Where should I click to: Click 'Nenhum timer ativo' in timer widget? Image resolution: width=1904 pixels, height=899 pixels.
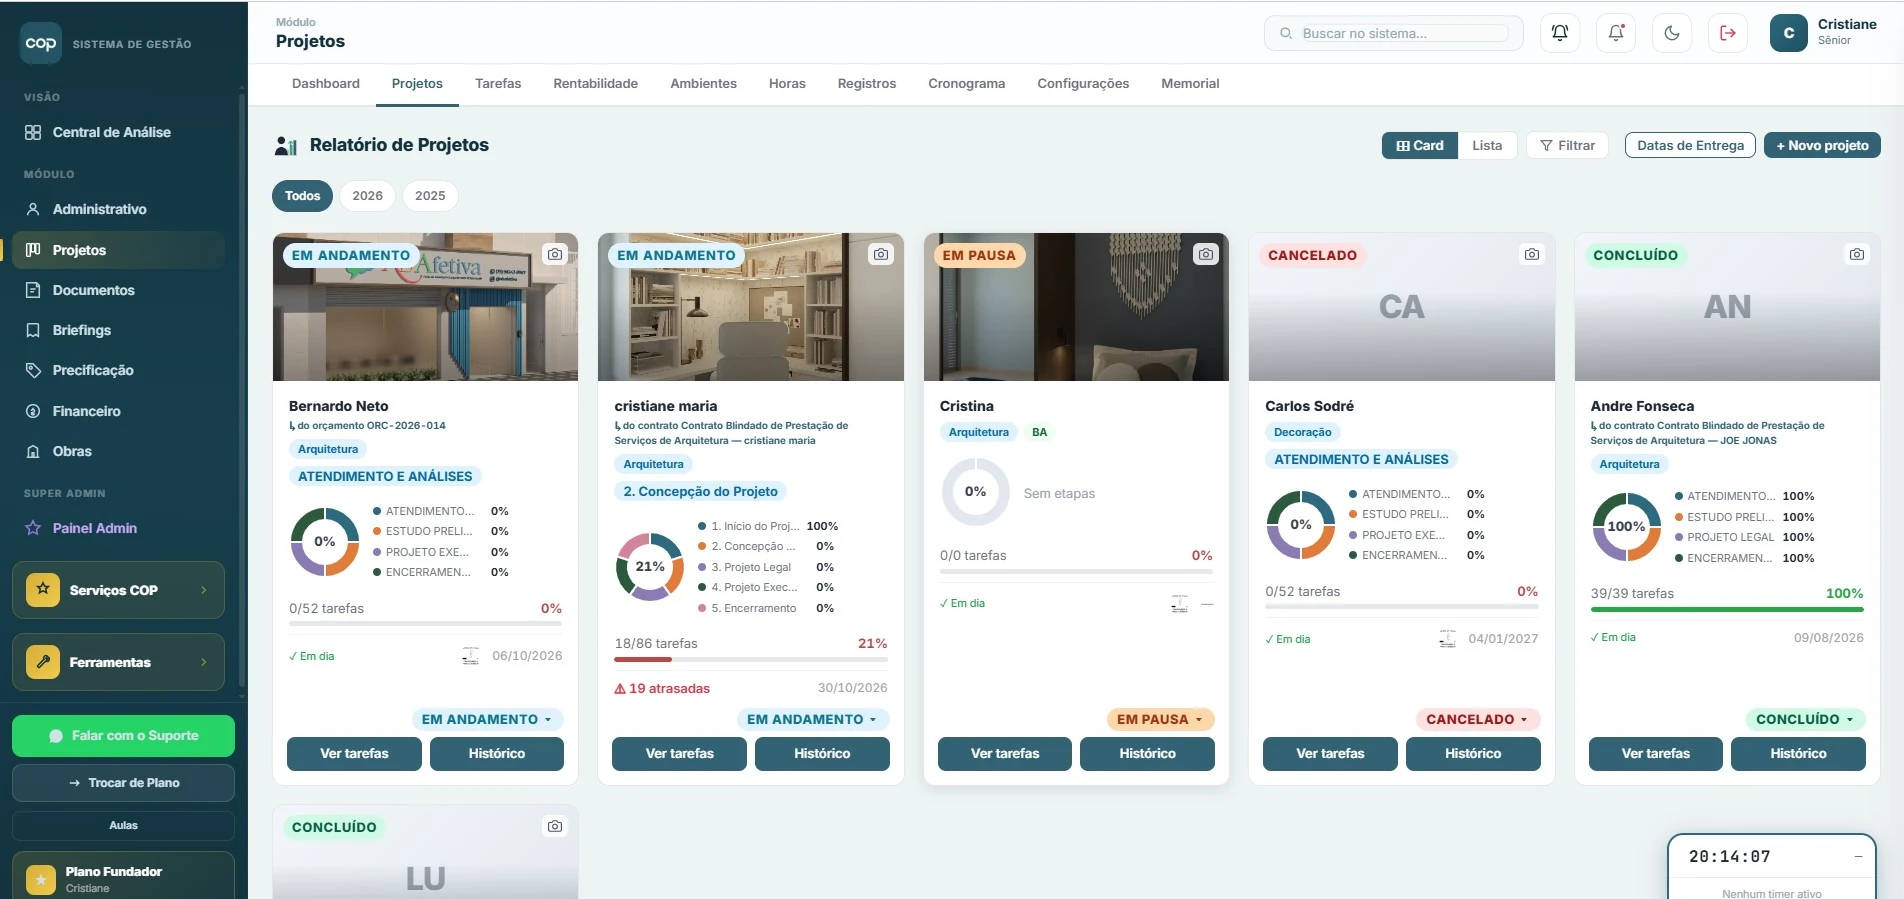tap(1771, 893)
